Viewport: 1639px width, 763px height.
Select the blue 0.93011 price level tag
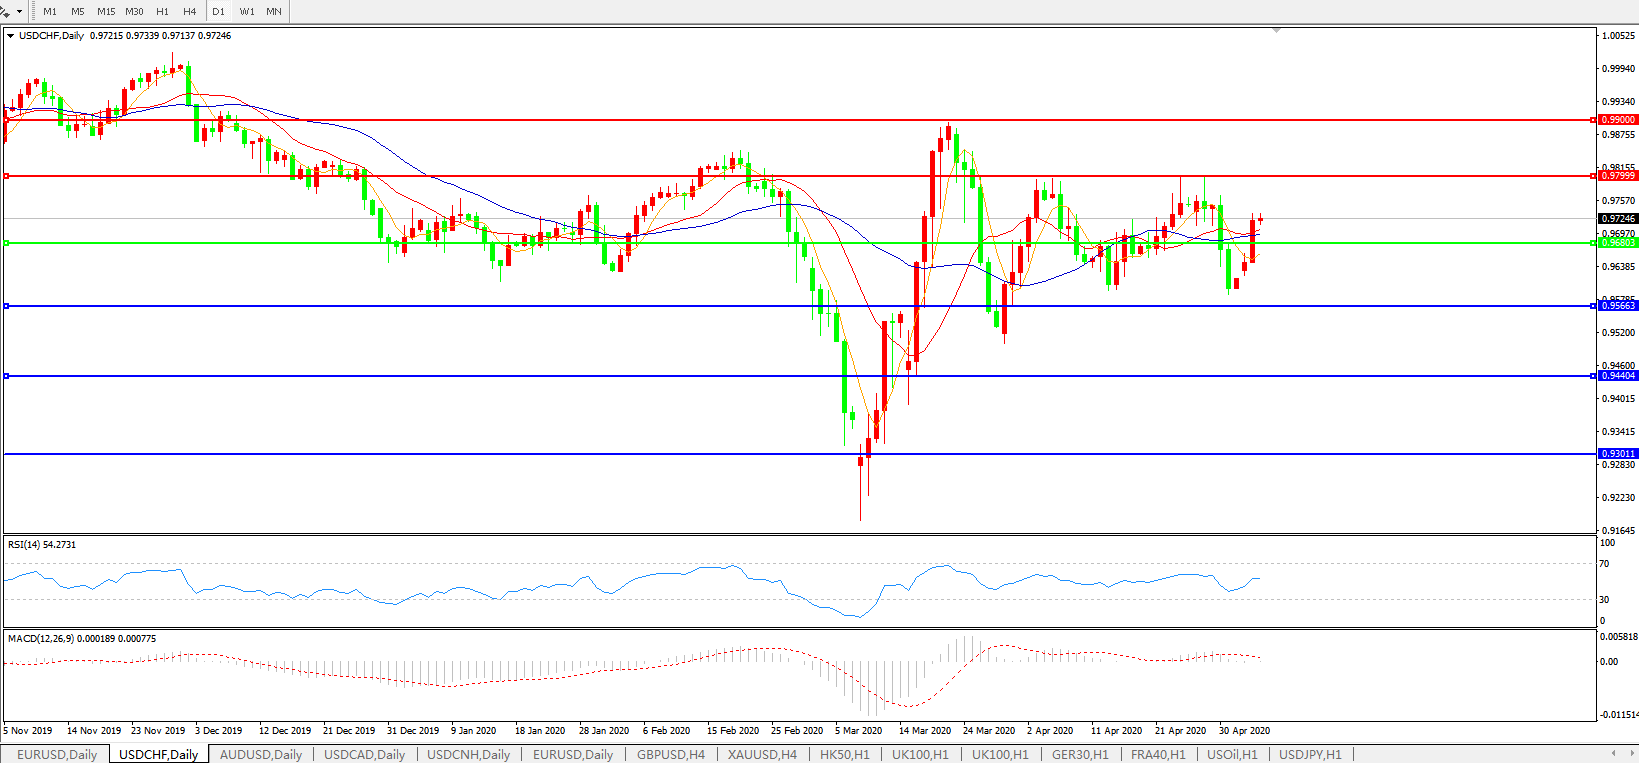[x=1618, y=454]
